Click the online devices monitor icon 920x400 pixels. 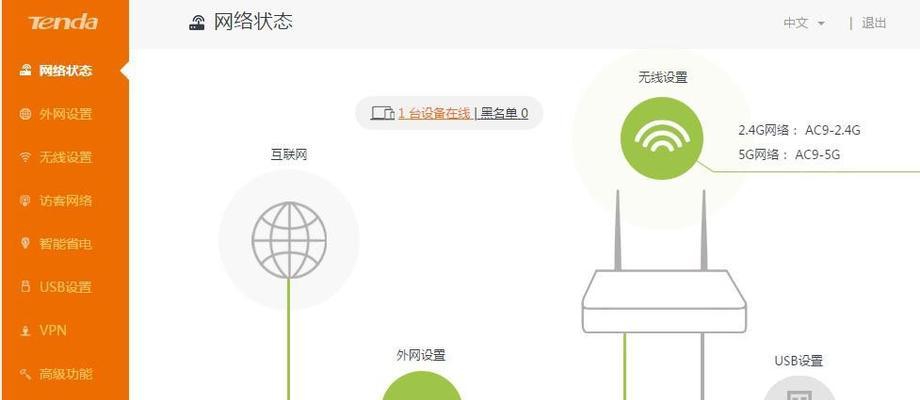[x=383, y=113]
